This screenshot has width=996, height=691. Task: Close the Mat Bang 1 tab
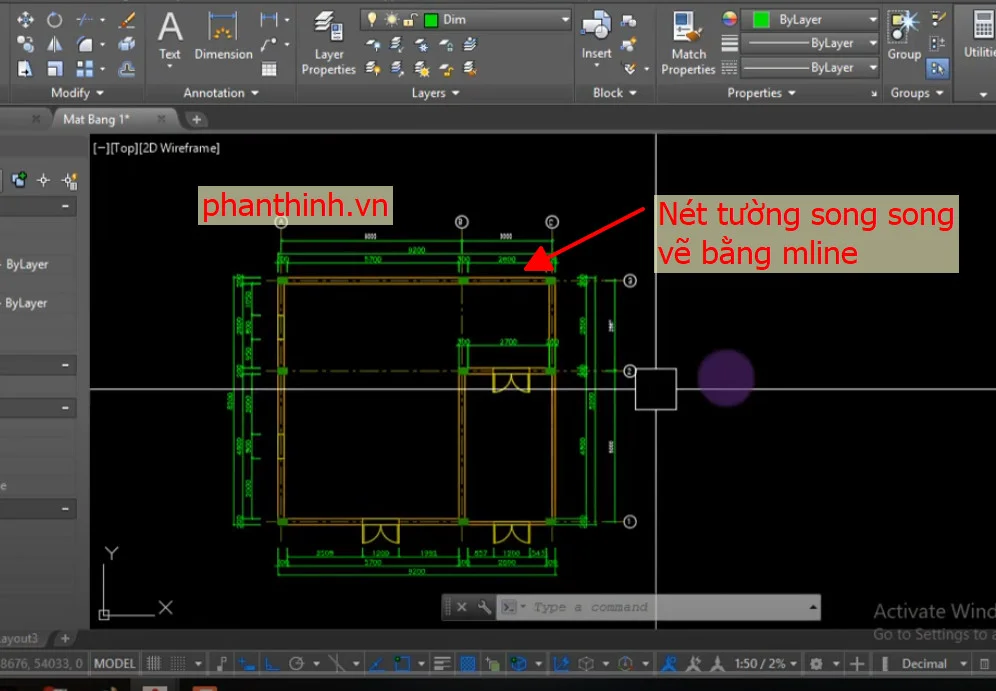click(161, 119)
